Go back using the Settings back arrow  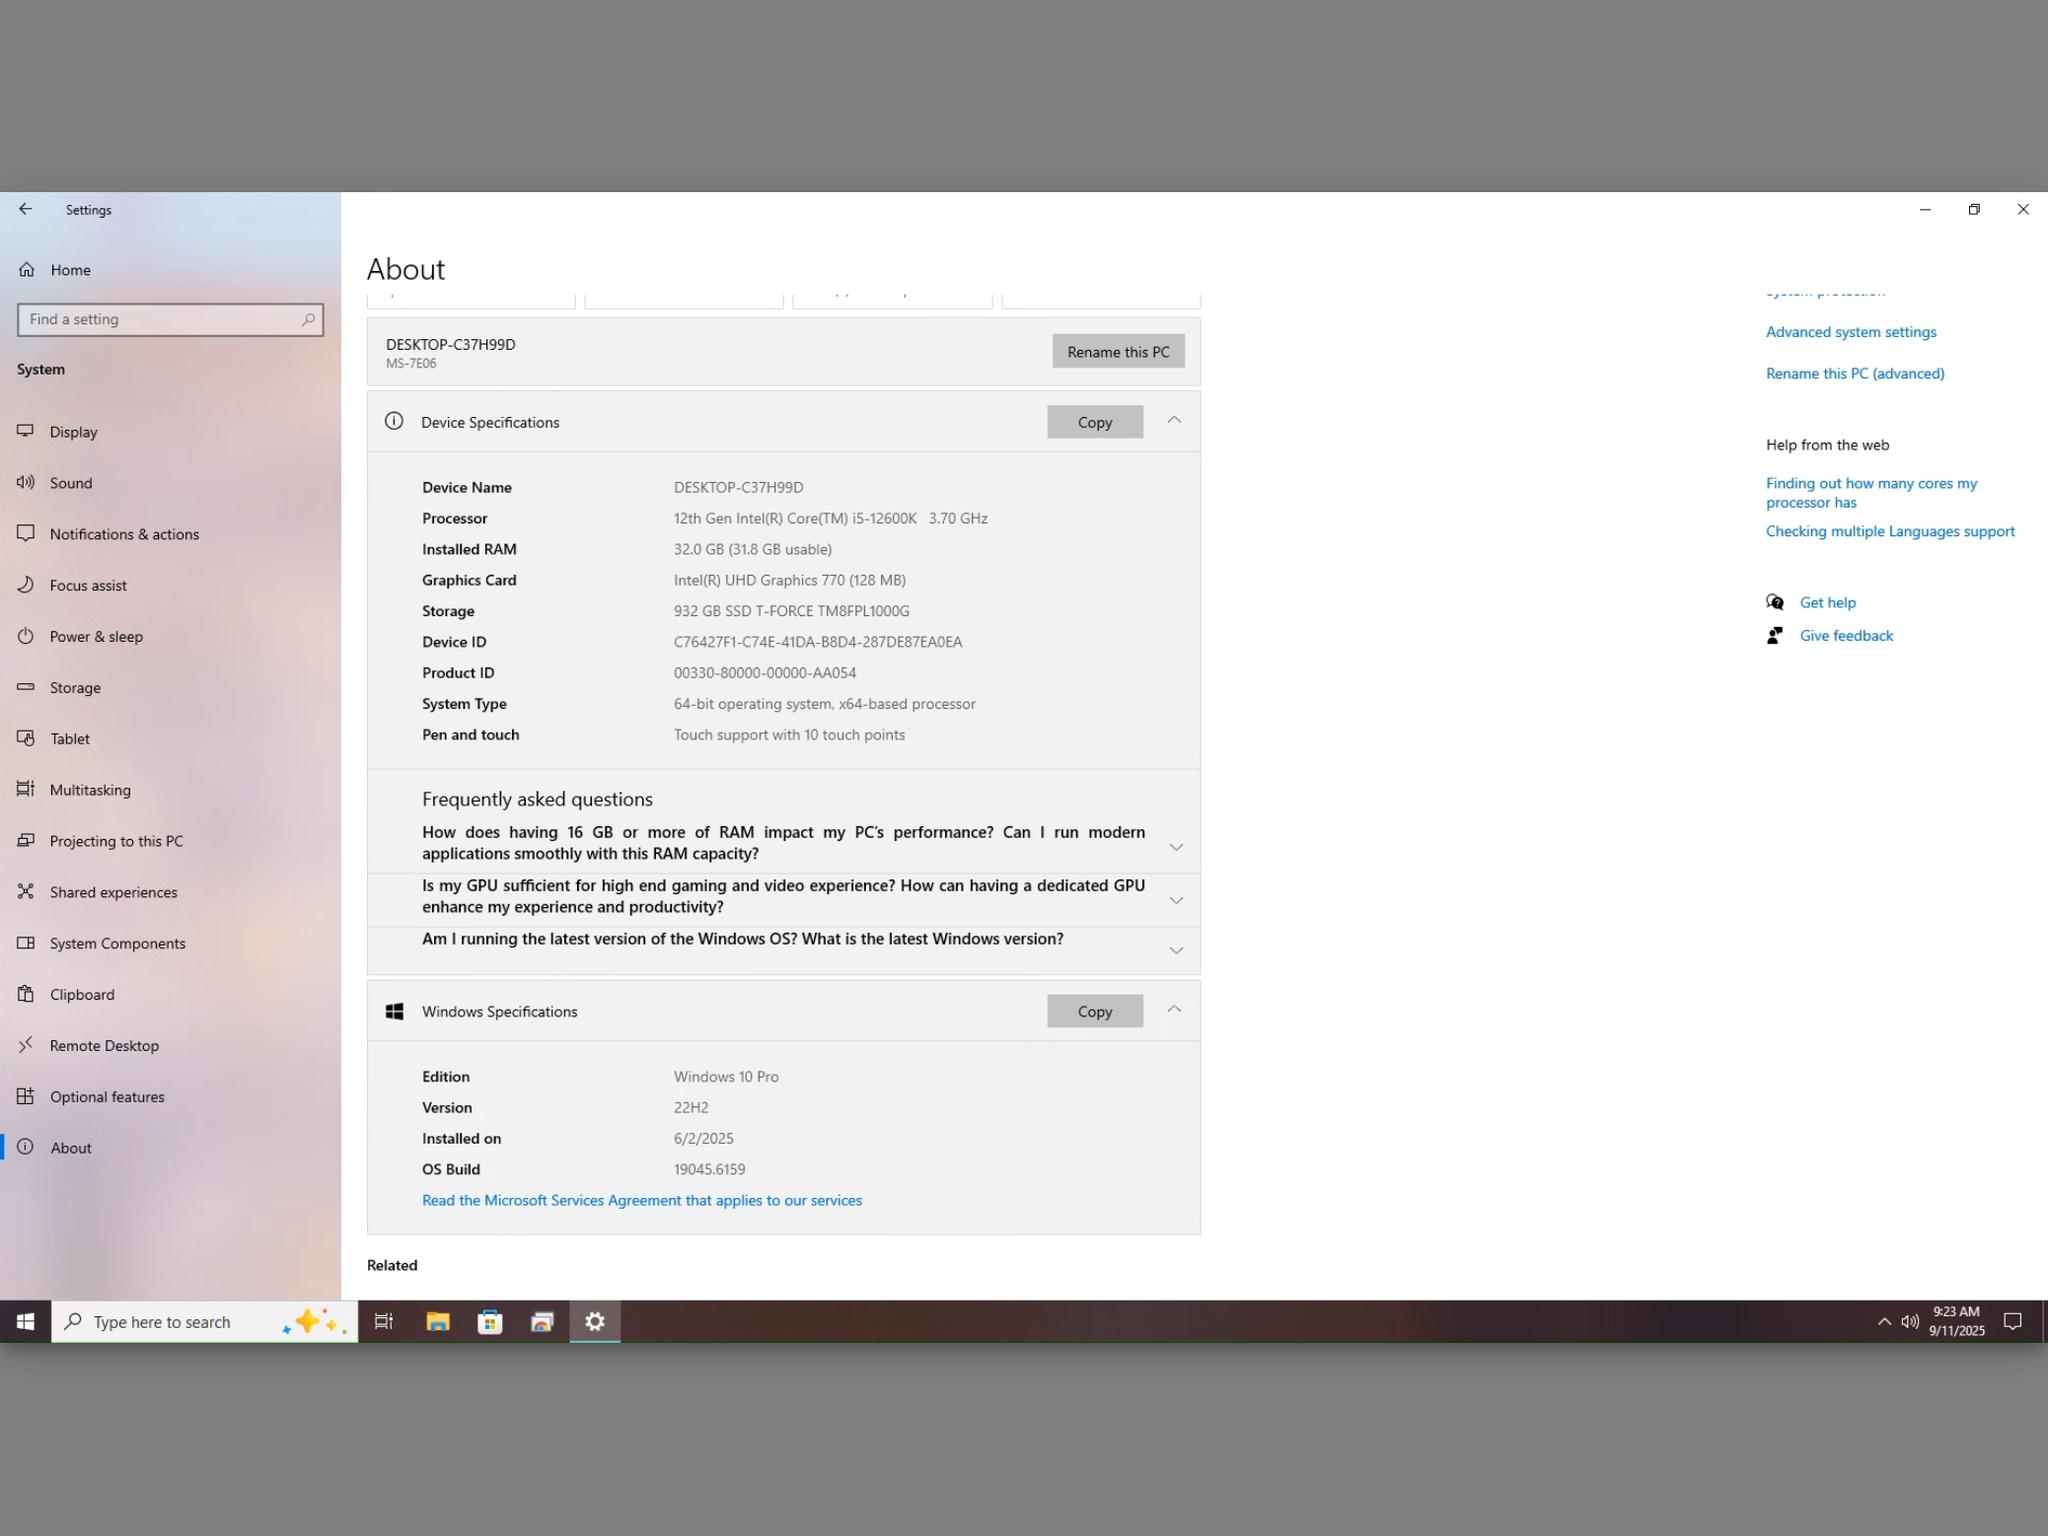point(26,209)
